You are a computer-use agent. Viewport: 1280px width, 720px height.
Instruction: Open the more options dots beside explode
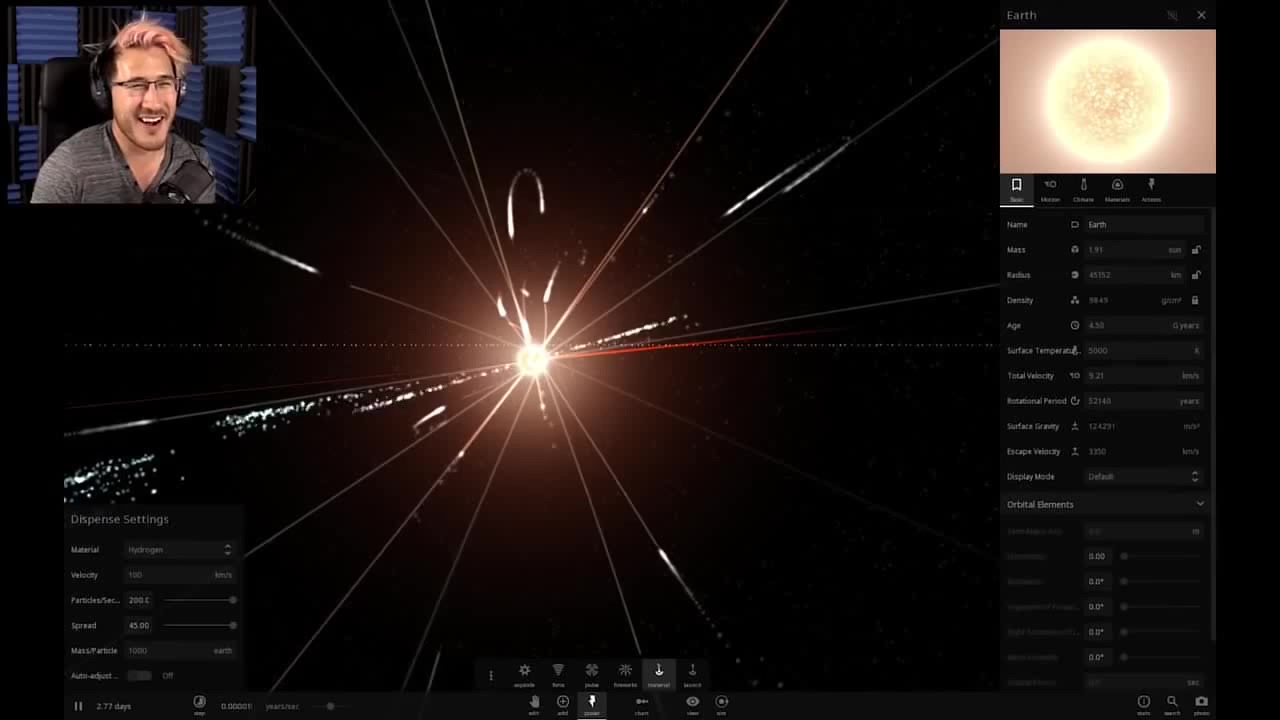[x=491, y=675]
